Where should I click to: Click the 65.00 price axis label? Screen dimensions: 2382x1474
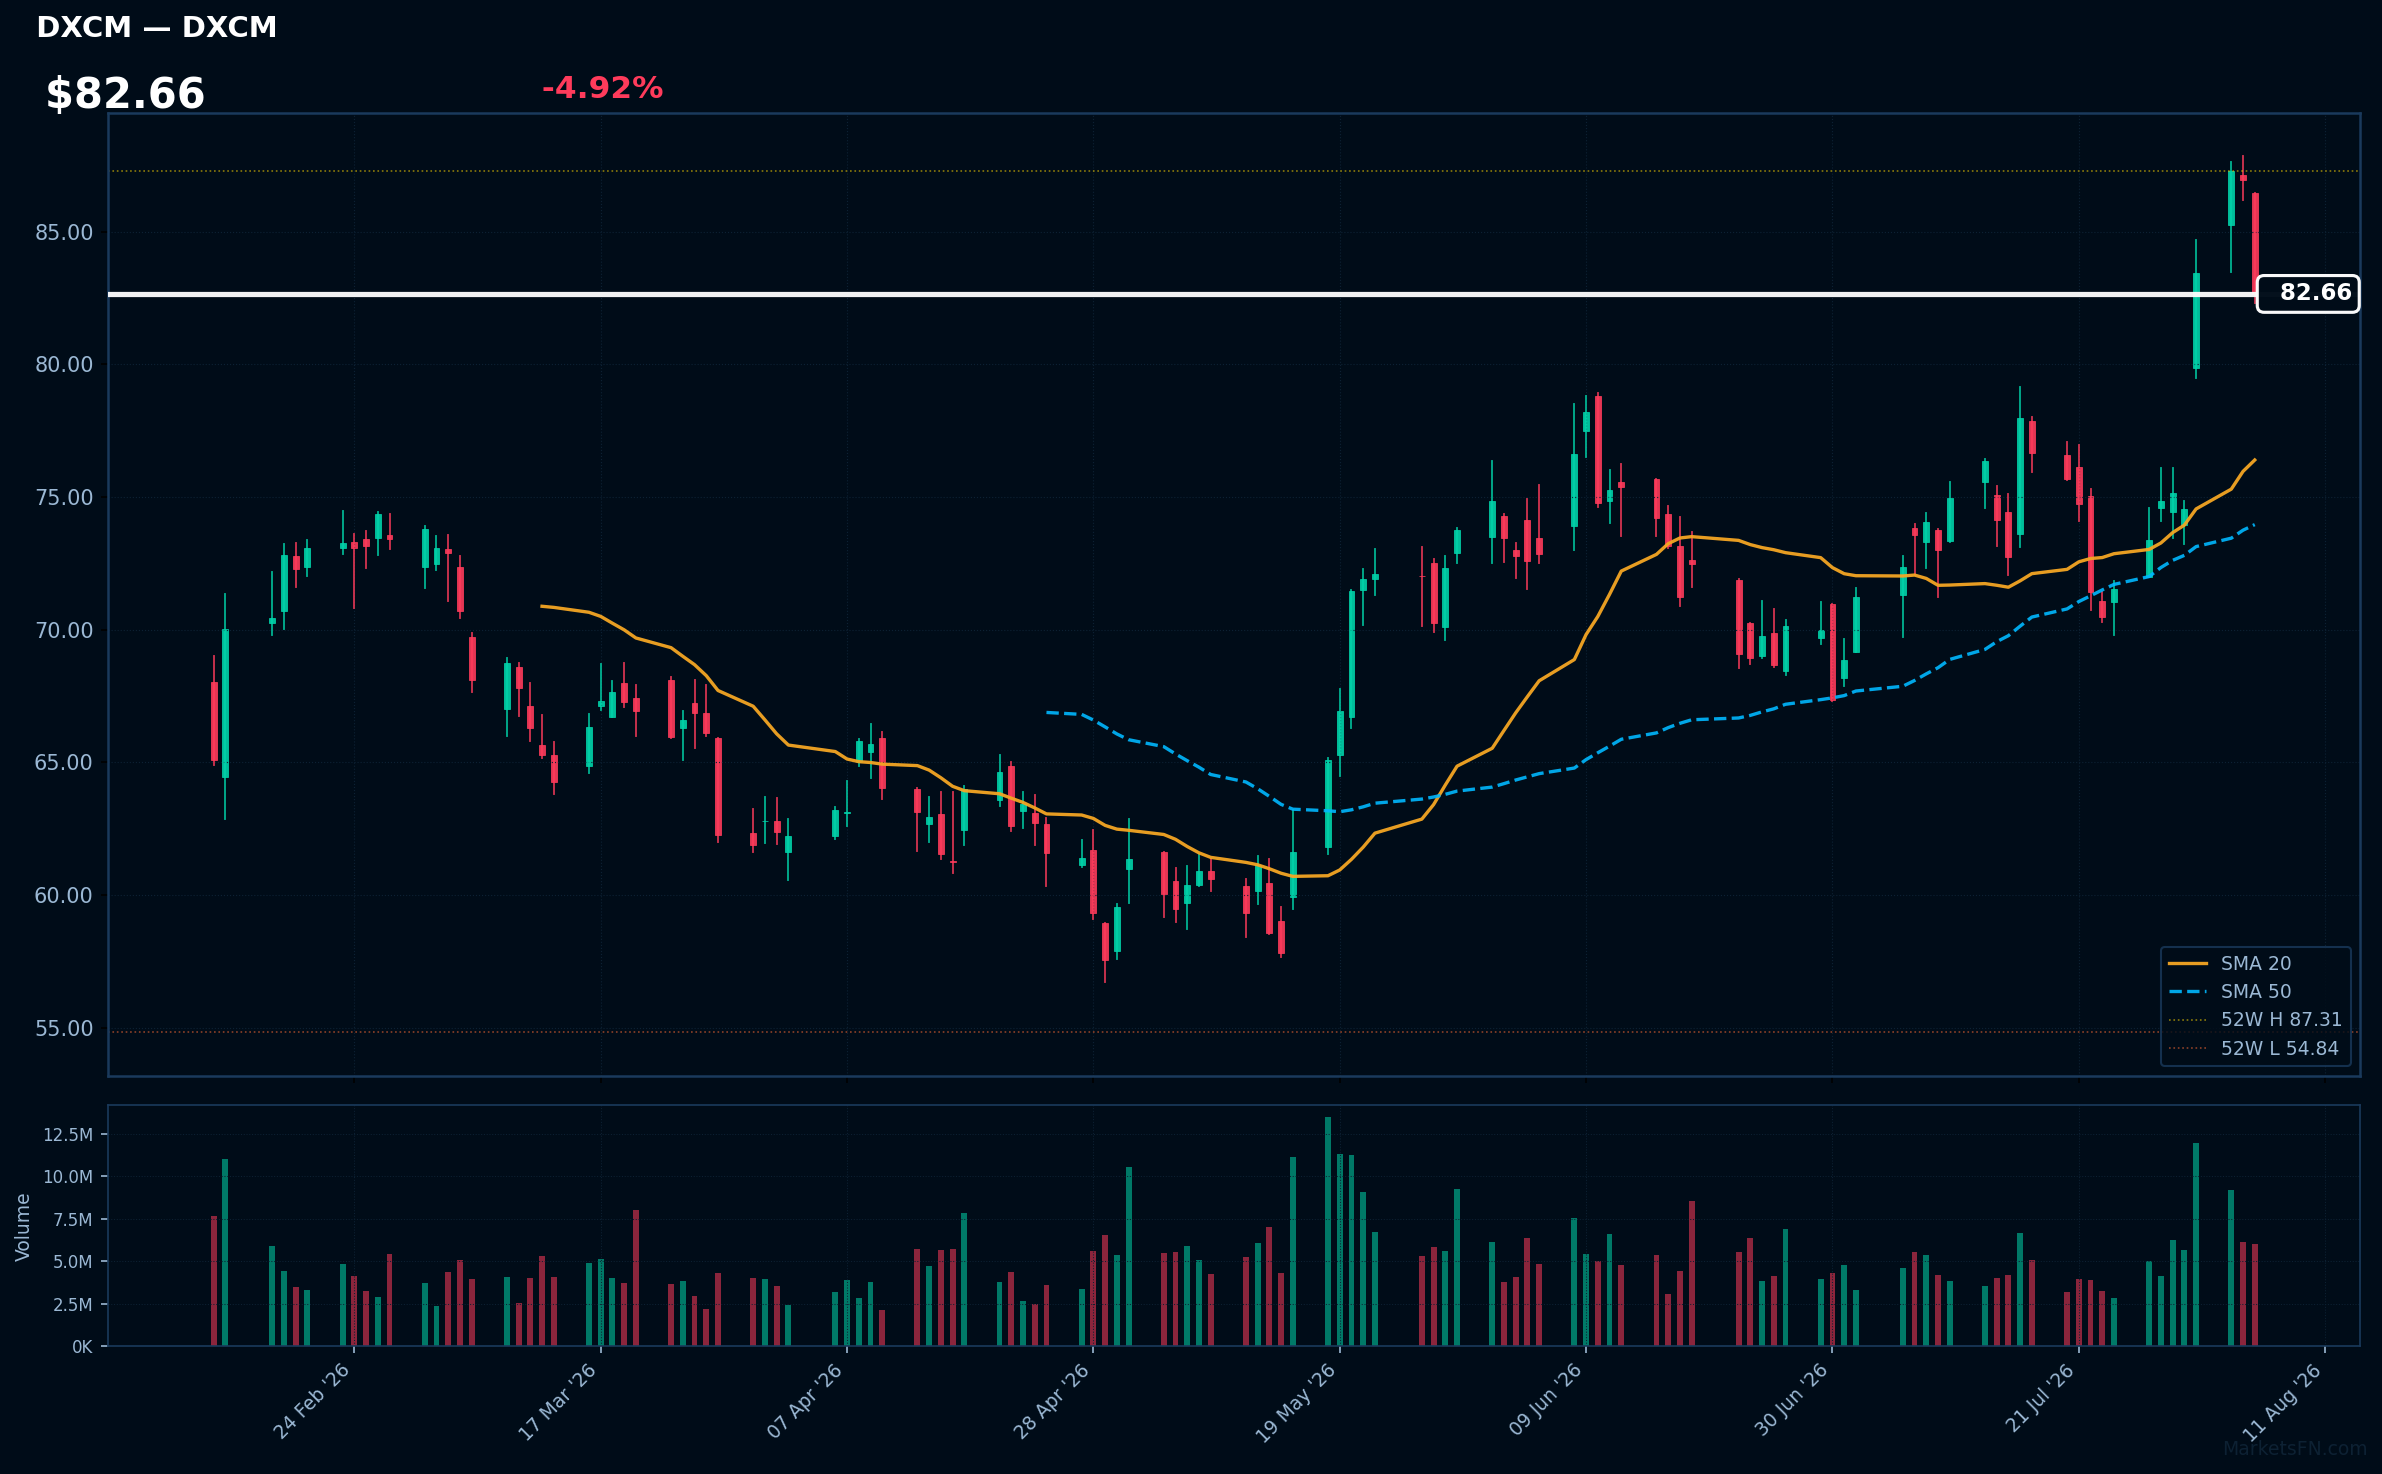[64, 763]
